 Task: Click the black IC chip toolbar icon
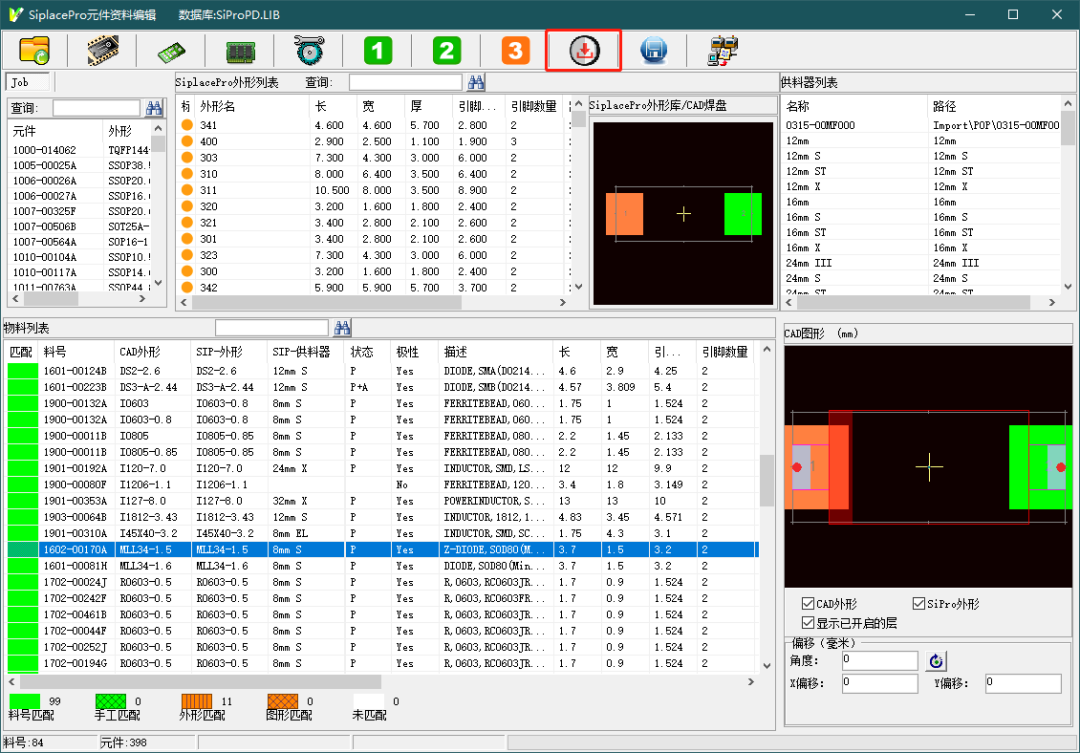[x=103, y=51]
